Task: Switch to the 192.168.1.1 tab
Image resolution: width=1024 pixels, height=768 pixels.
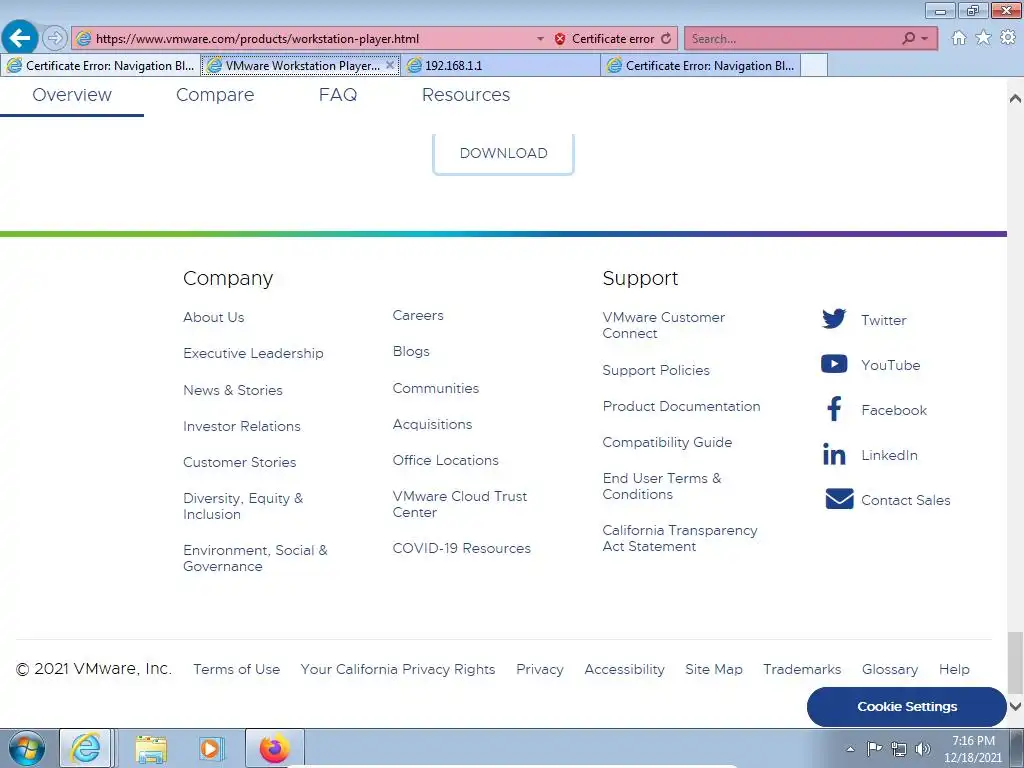Action: click(501, 65)
